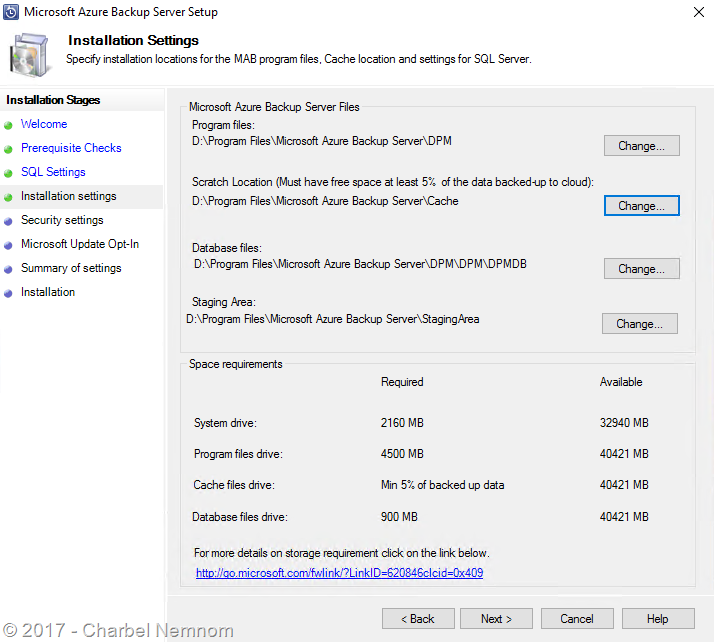Screen dimensions: 714x642
Task: Click the Azure Backup title bar icon
Action: tap(11, 12)
